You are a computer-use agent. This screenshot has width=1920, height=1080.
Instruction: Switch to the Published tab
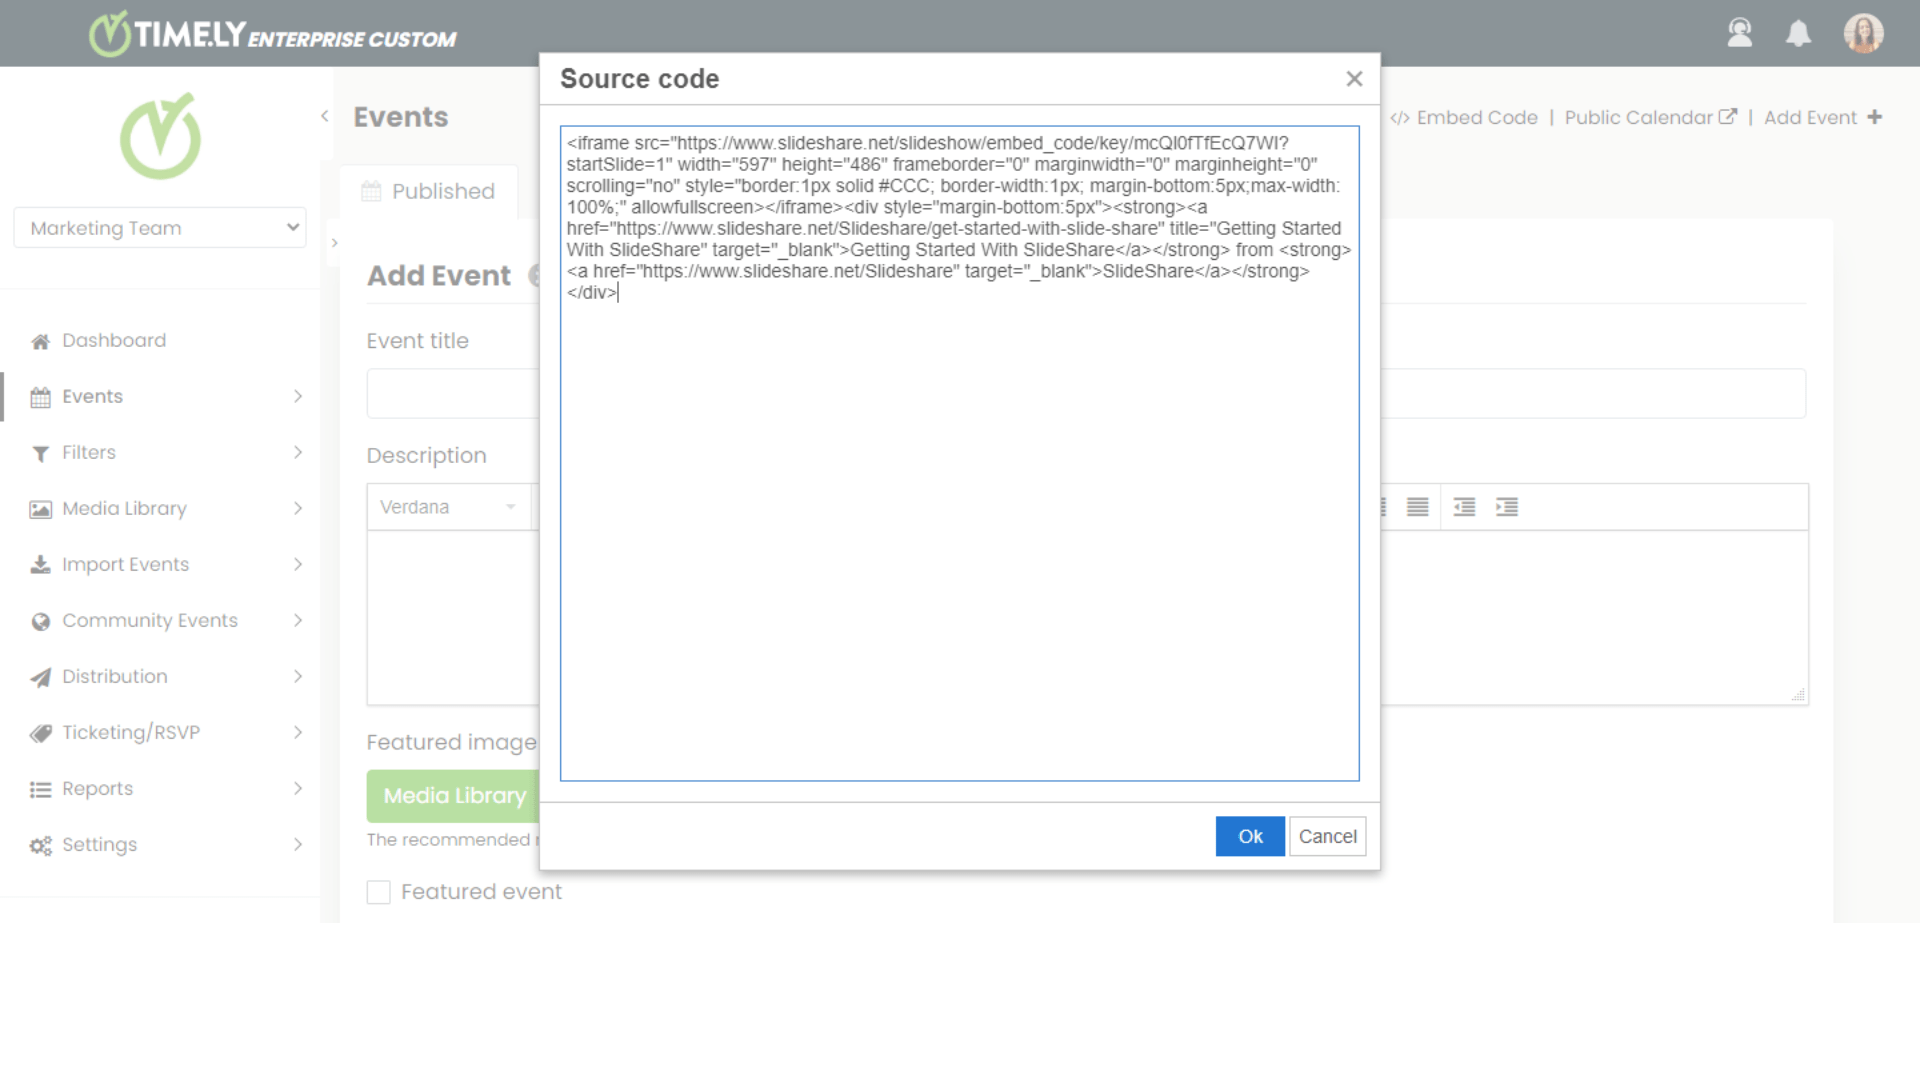click(428, 191)
